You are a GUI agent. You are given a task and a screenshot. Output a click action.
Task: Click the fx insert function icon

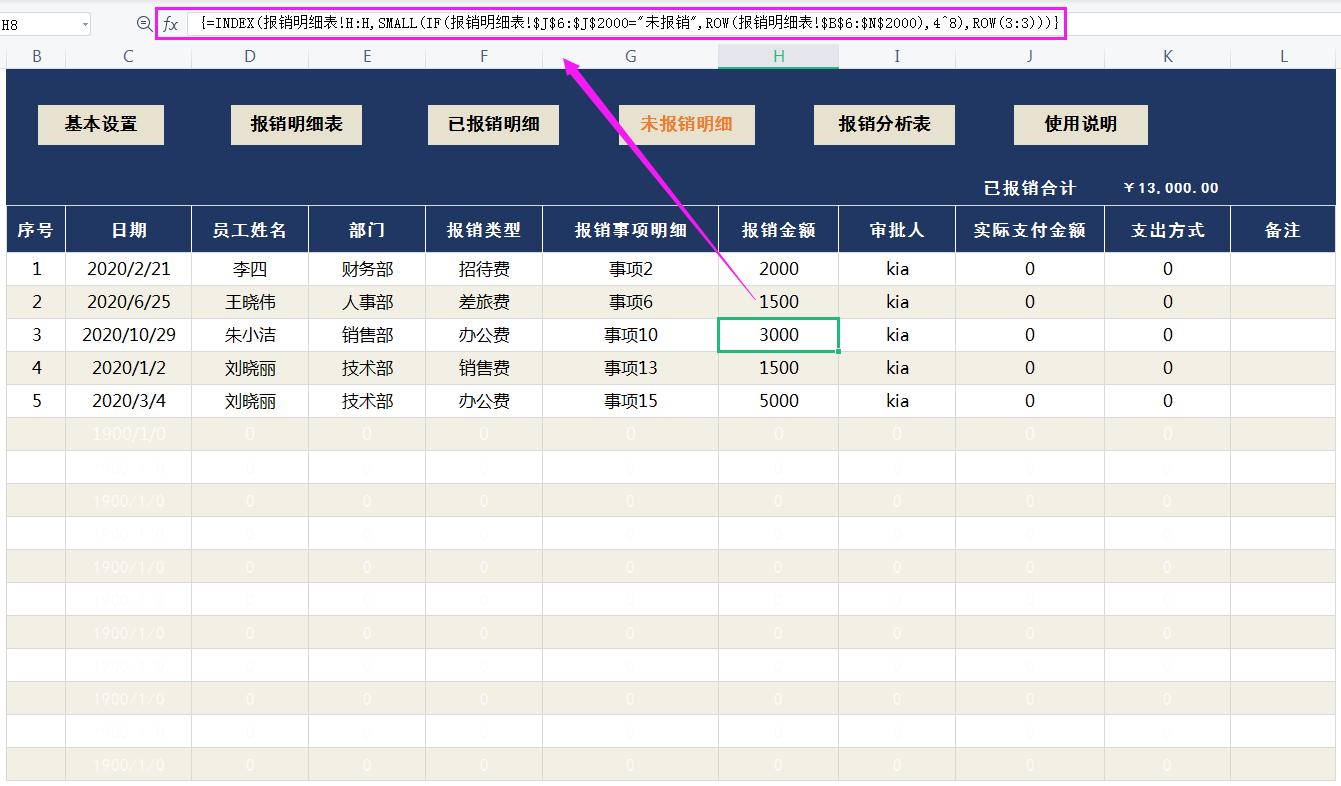[x=171, y=24]
